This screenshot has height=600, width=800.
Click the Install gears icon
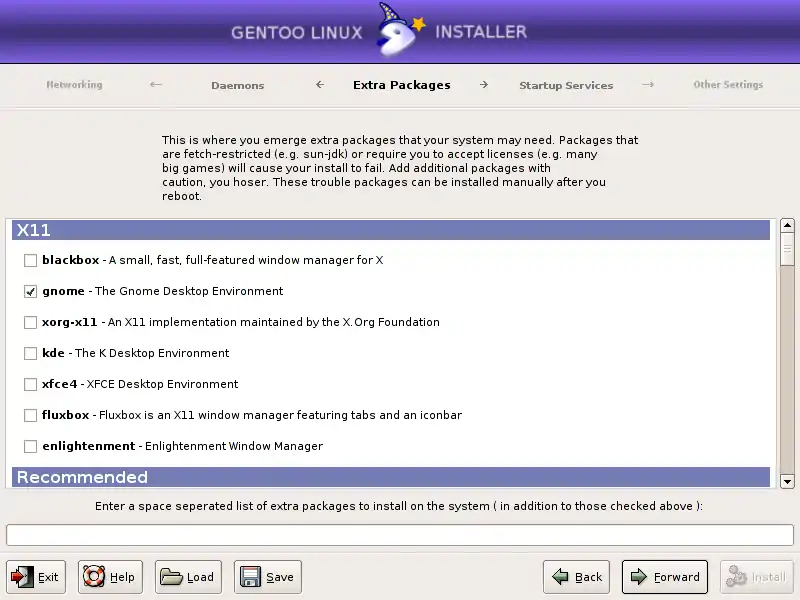(736, 577)
